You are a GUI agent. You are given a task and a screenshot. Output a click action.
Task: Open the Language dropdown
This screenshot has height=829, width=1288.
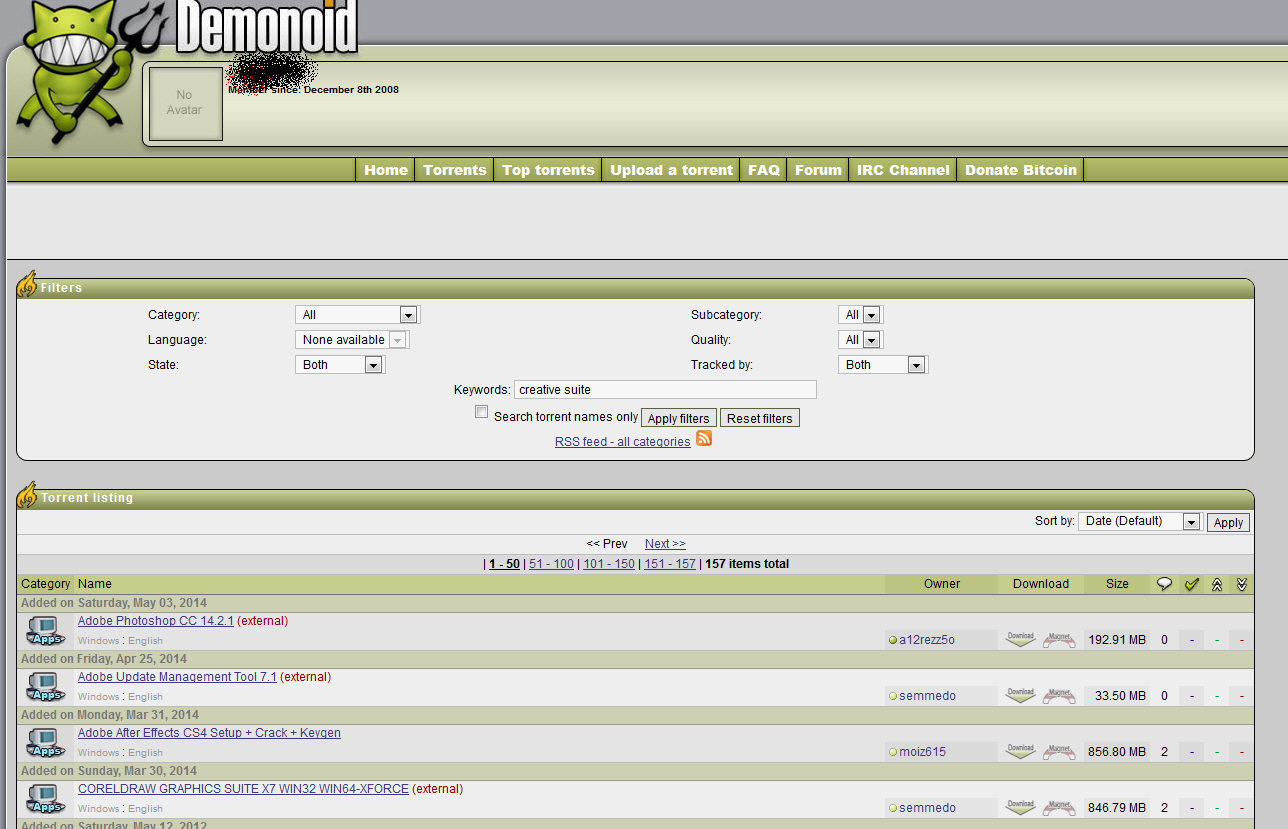click(x=351, y=340)
